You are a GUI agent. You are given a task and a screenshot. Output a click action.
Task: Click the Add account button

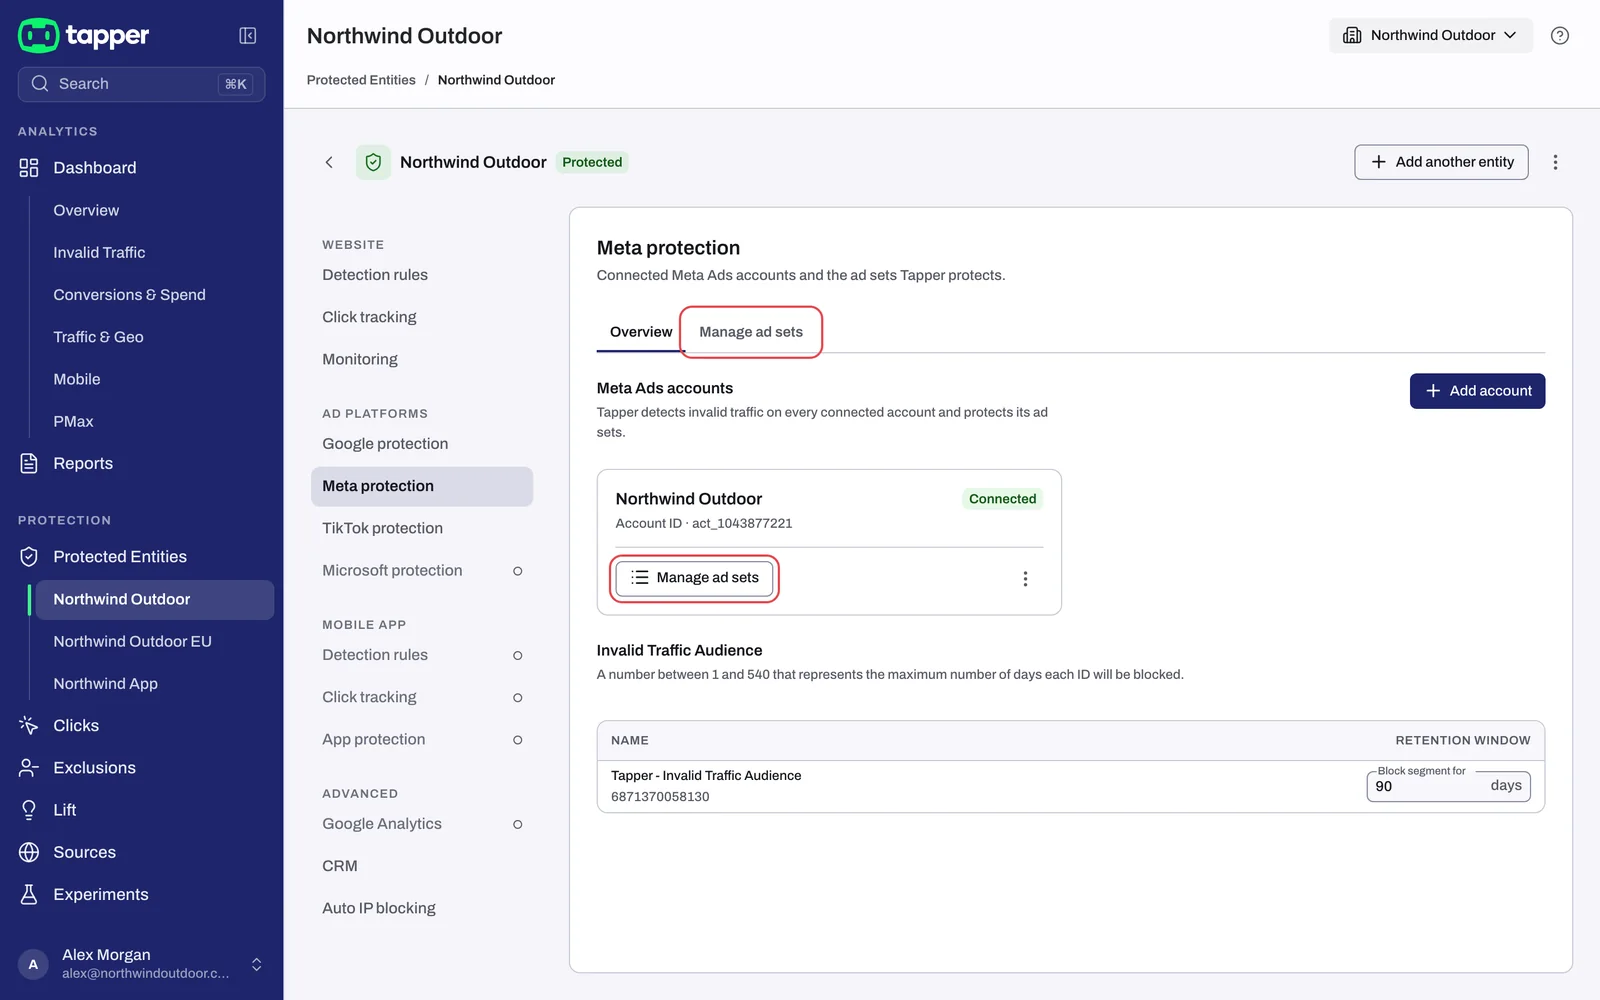point(1477,391)
